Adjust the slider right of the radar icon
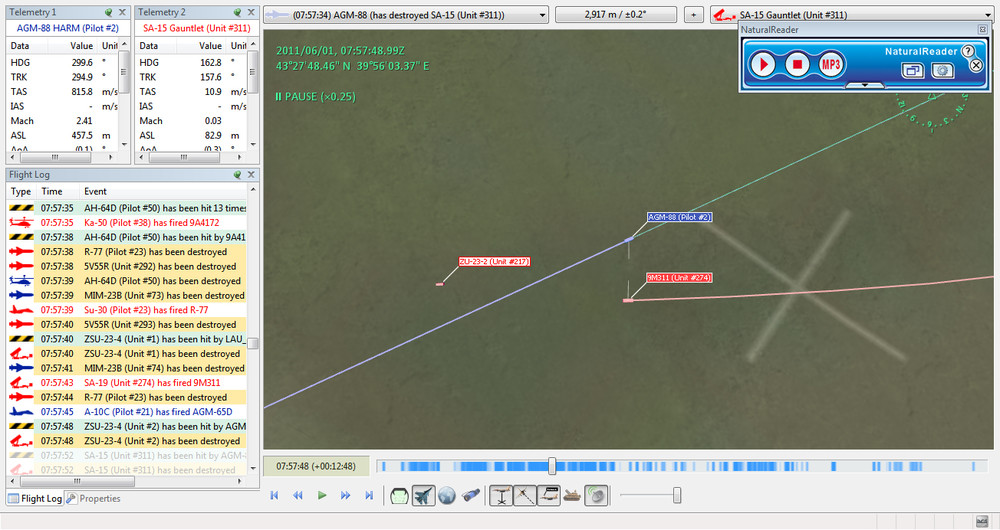Image resolution: width=1000 pixels, height=530 pixels. [x=677, y=496]
